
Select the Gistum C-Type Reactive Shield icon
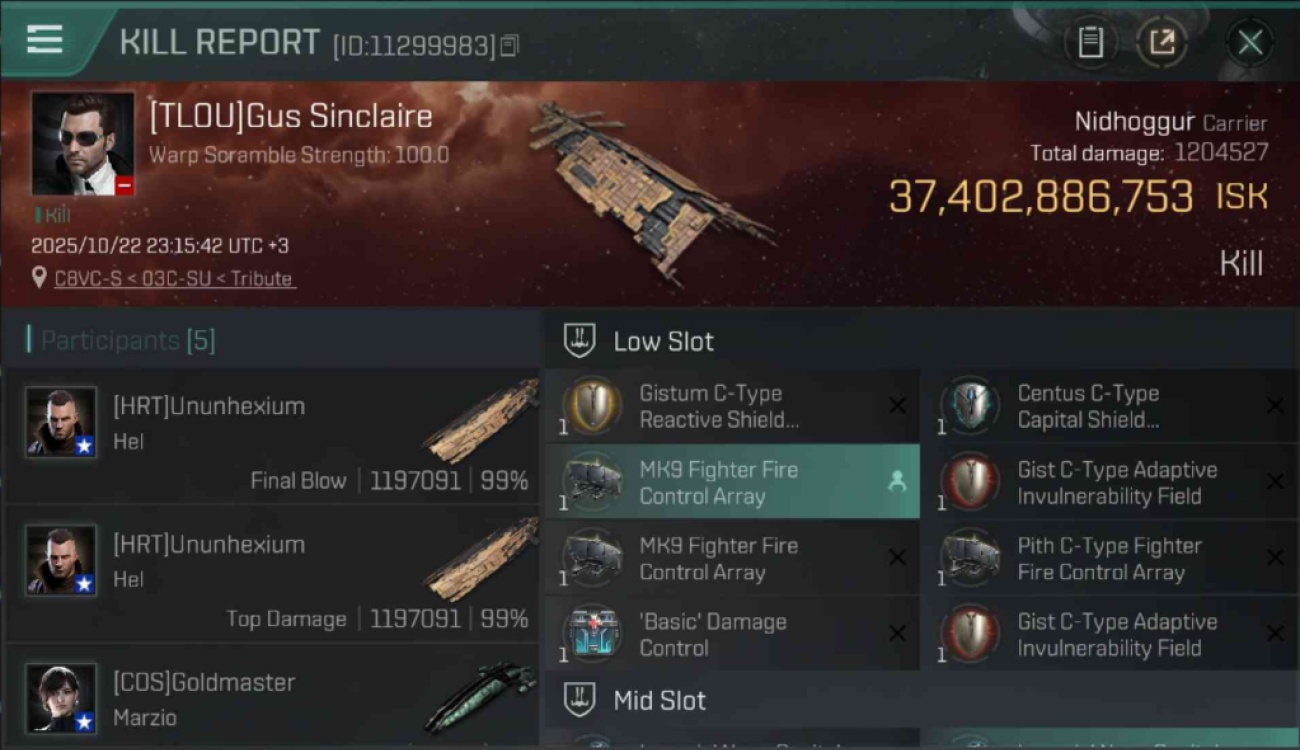[592, 406]
